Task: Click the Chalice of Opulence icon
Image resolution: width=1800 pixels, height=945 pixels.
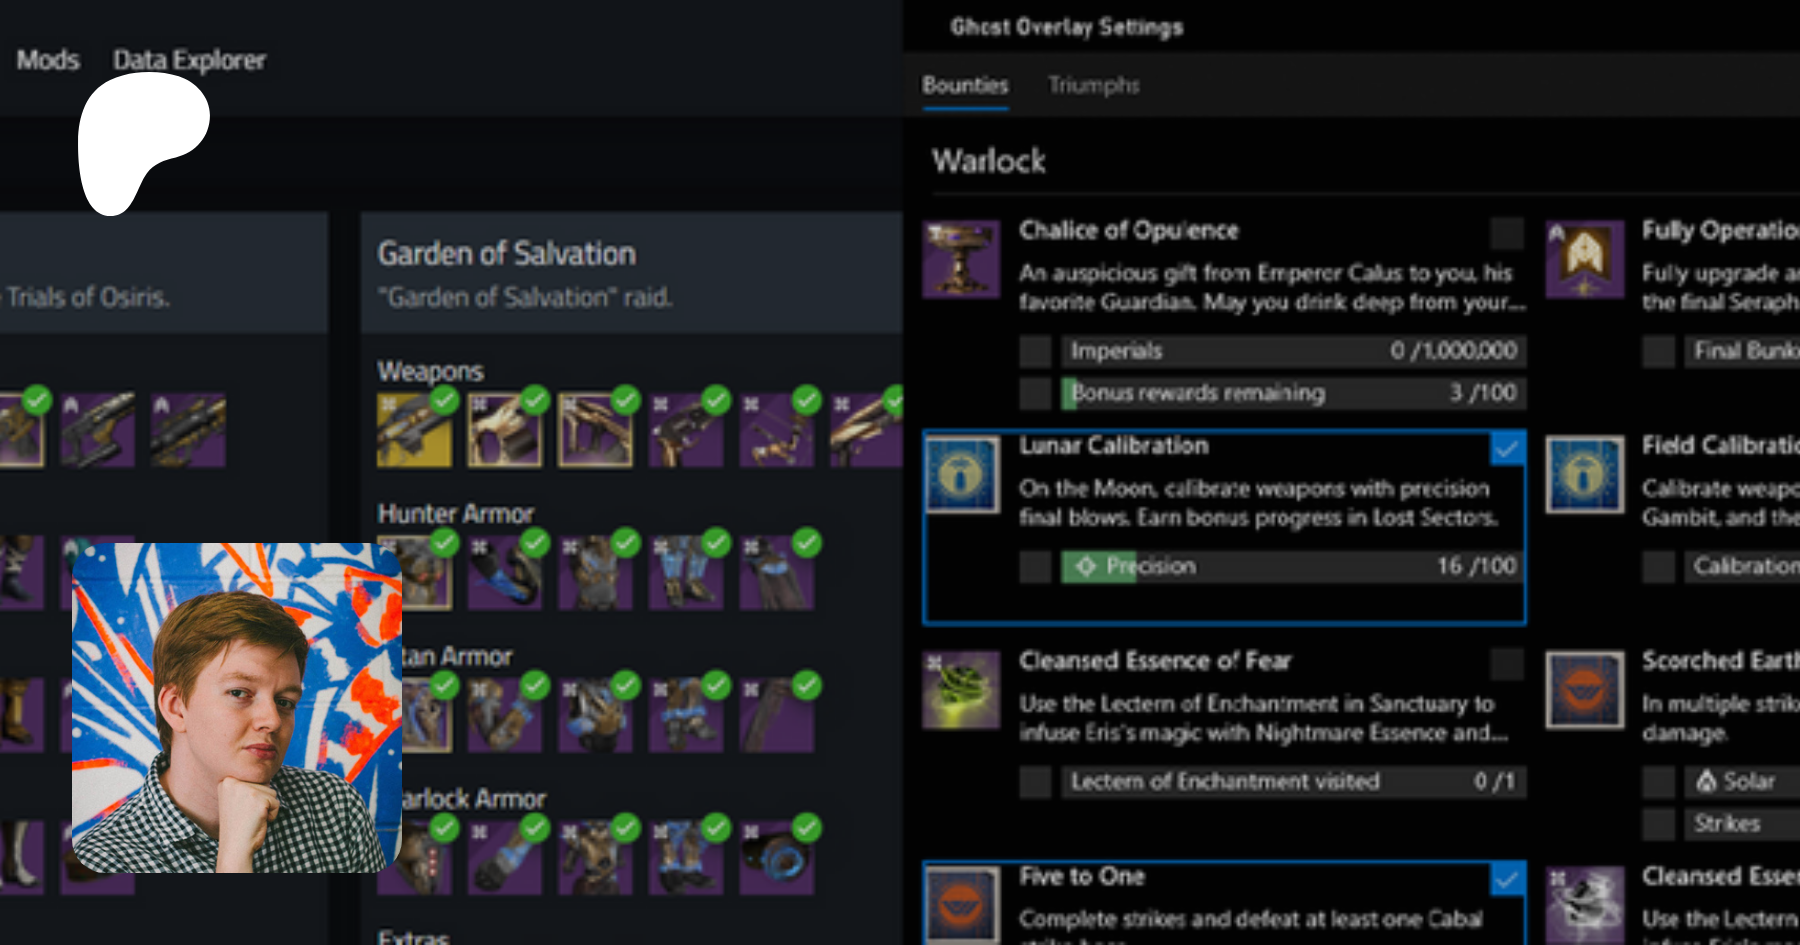Action: click(961, 259)
